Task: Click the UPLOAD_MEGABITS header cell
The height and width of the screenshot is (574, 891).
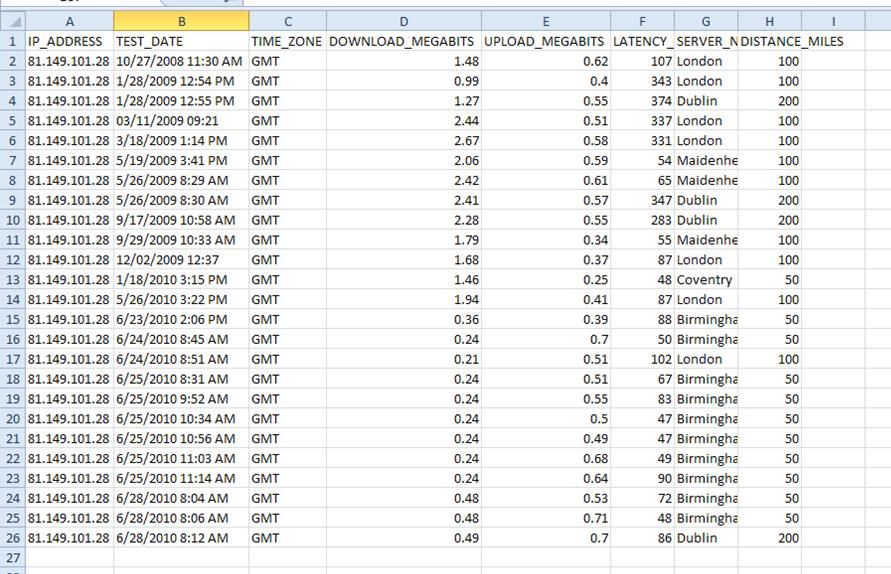Action: (545, 41)
